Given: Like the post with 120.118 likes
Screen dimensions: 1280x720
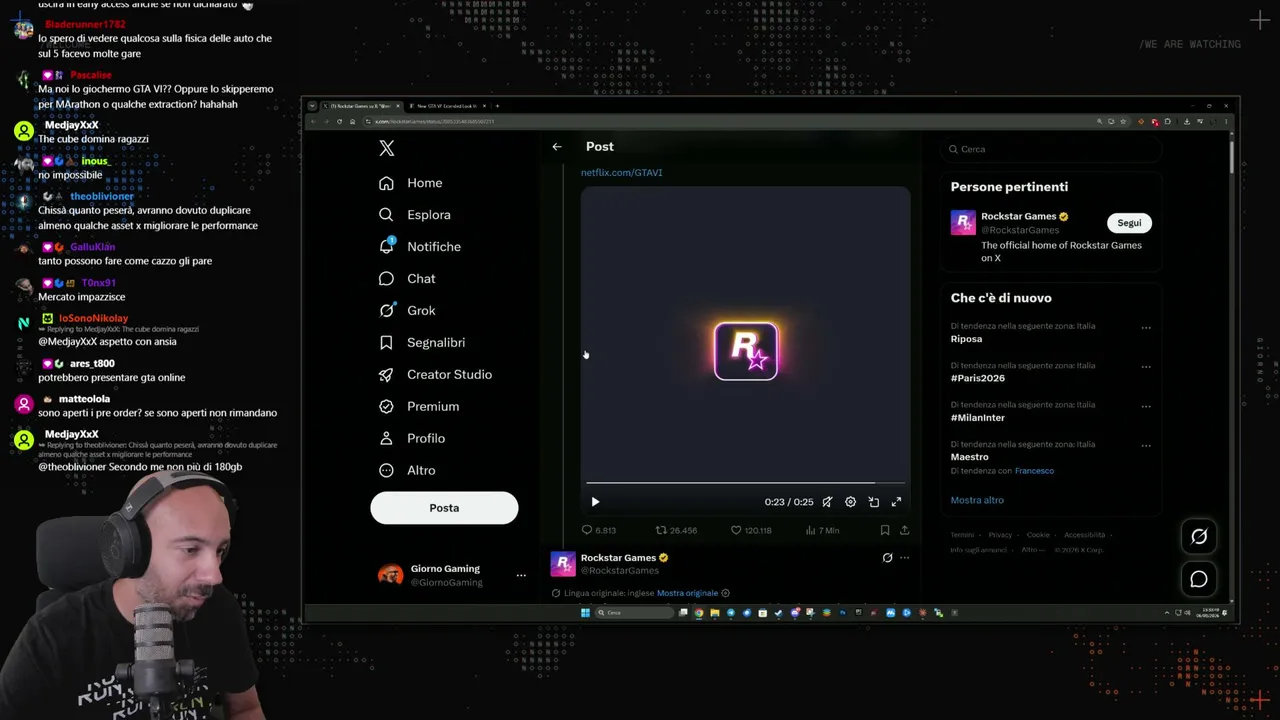Looking at the screenshot, I should 751,531.
